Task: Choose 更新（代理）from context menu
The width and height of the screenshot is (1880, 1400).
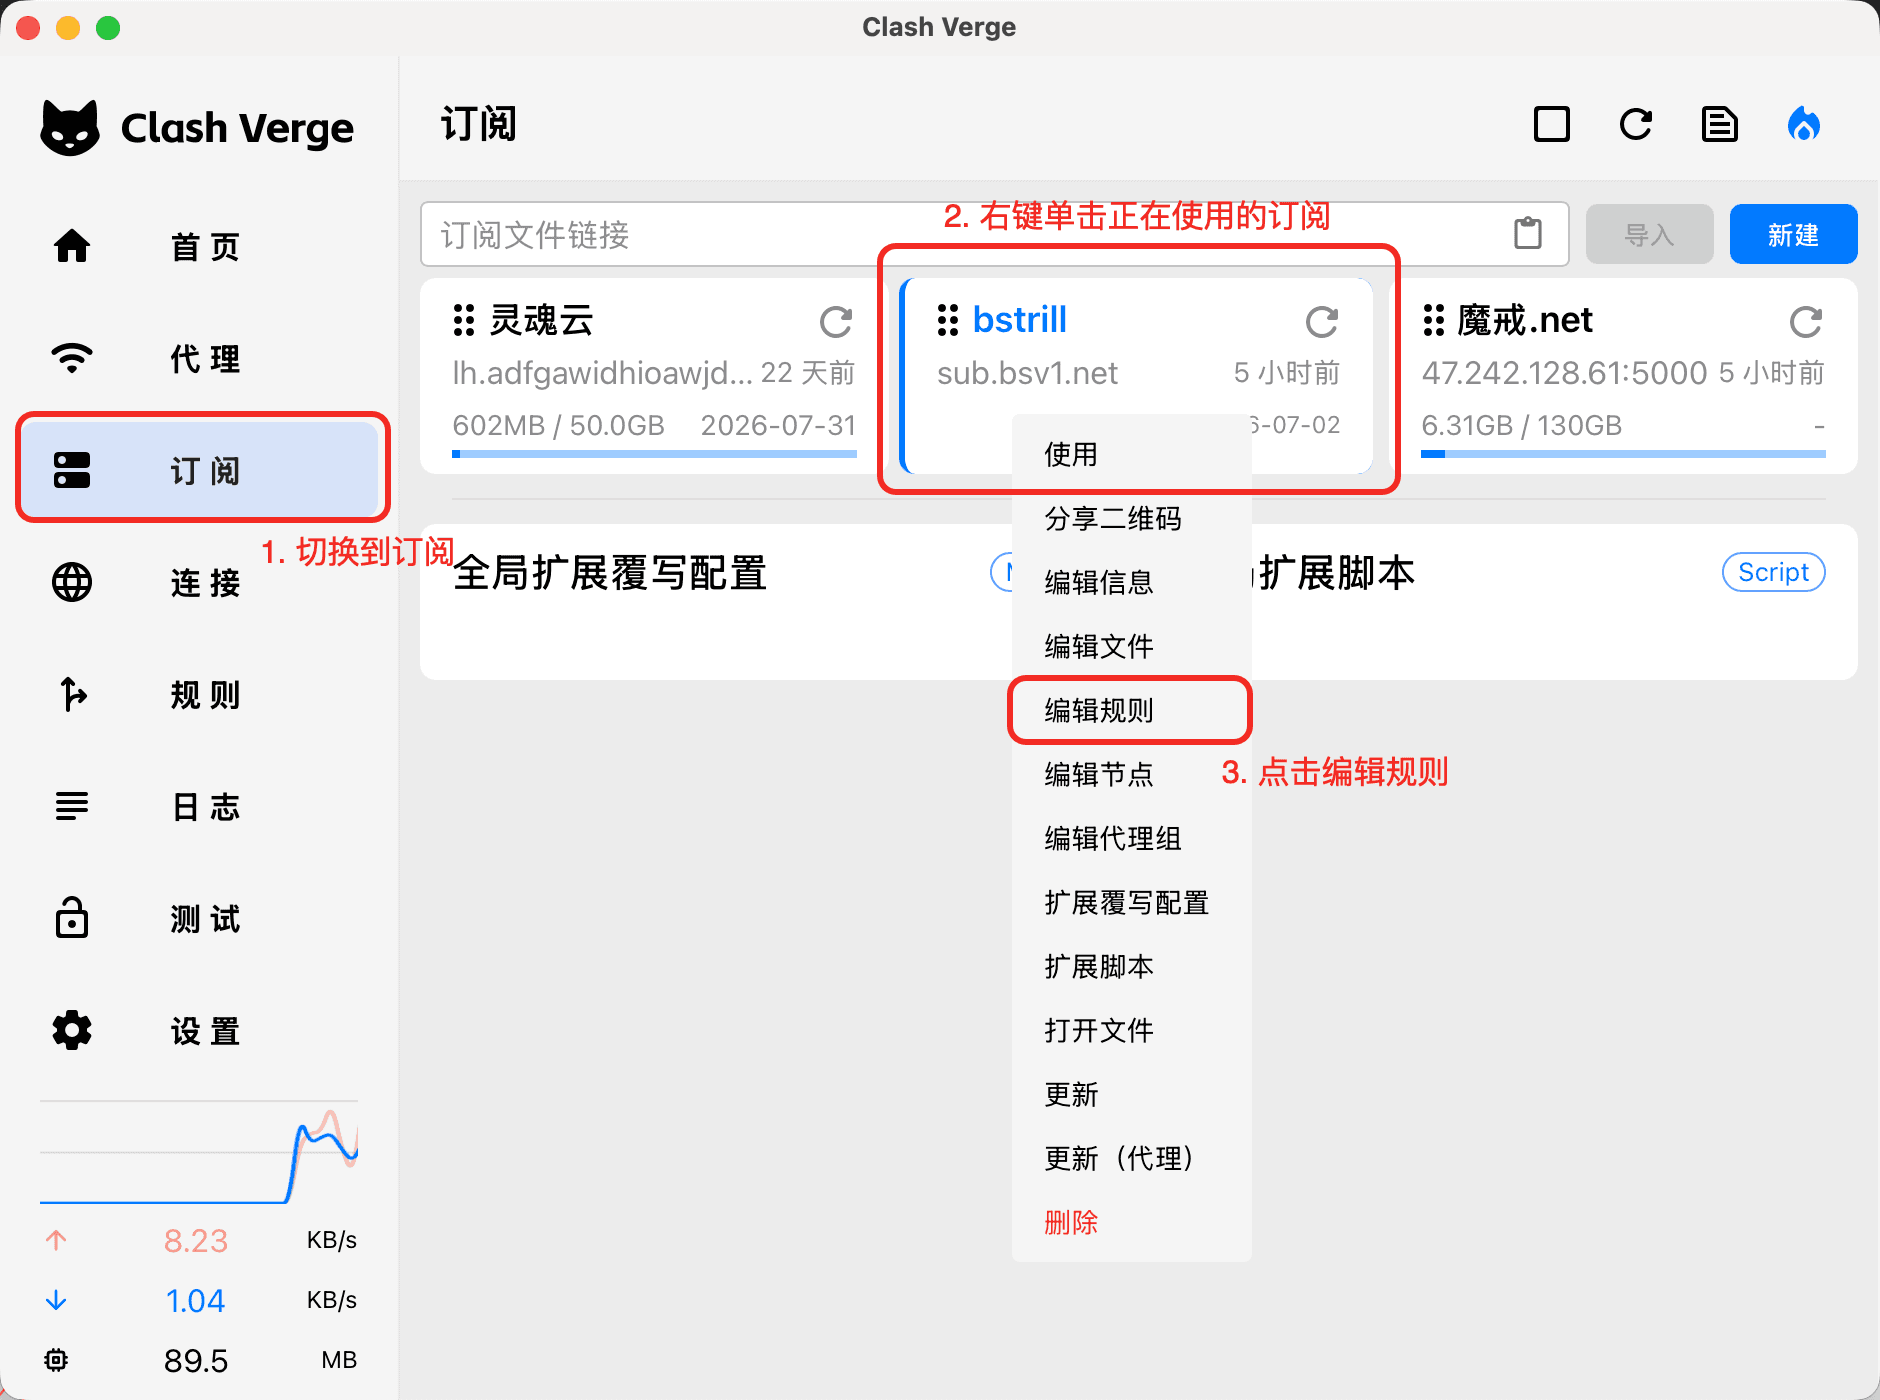Action: point(1132,1158)
